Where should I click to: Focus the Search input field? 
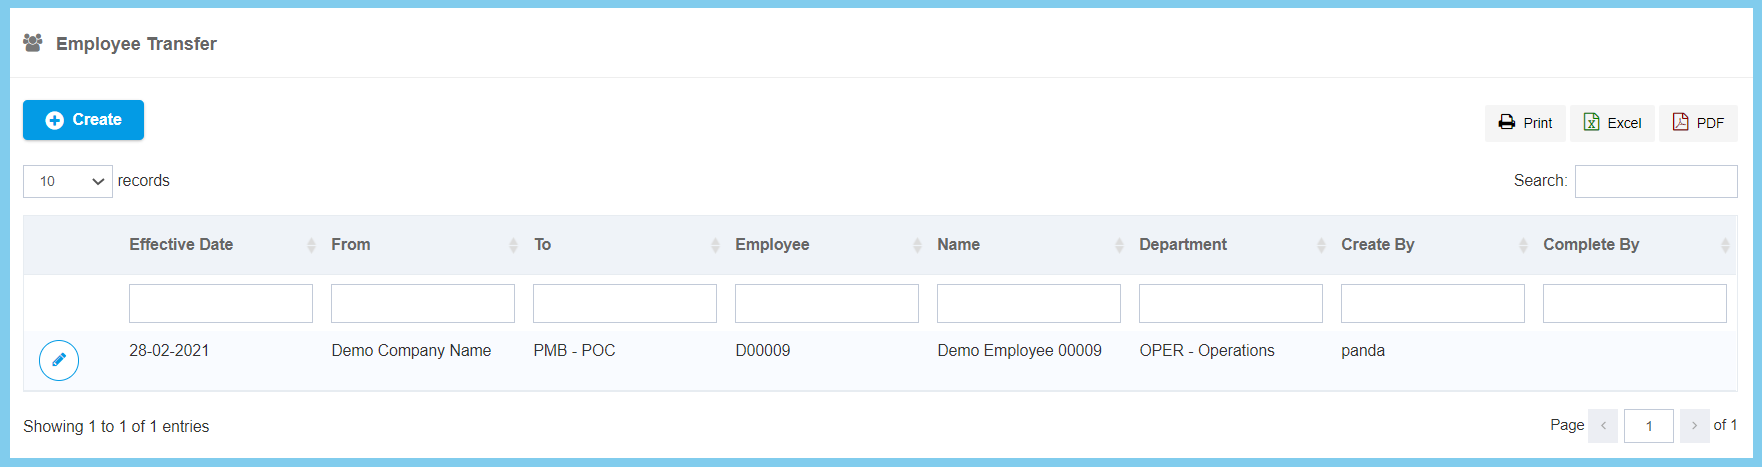1655,181
